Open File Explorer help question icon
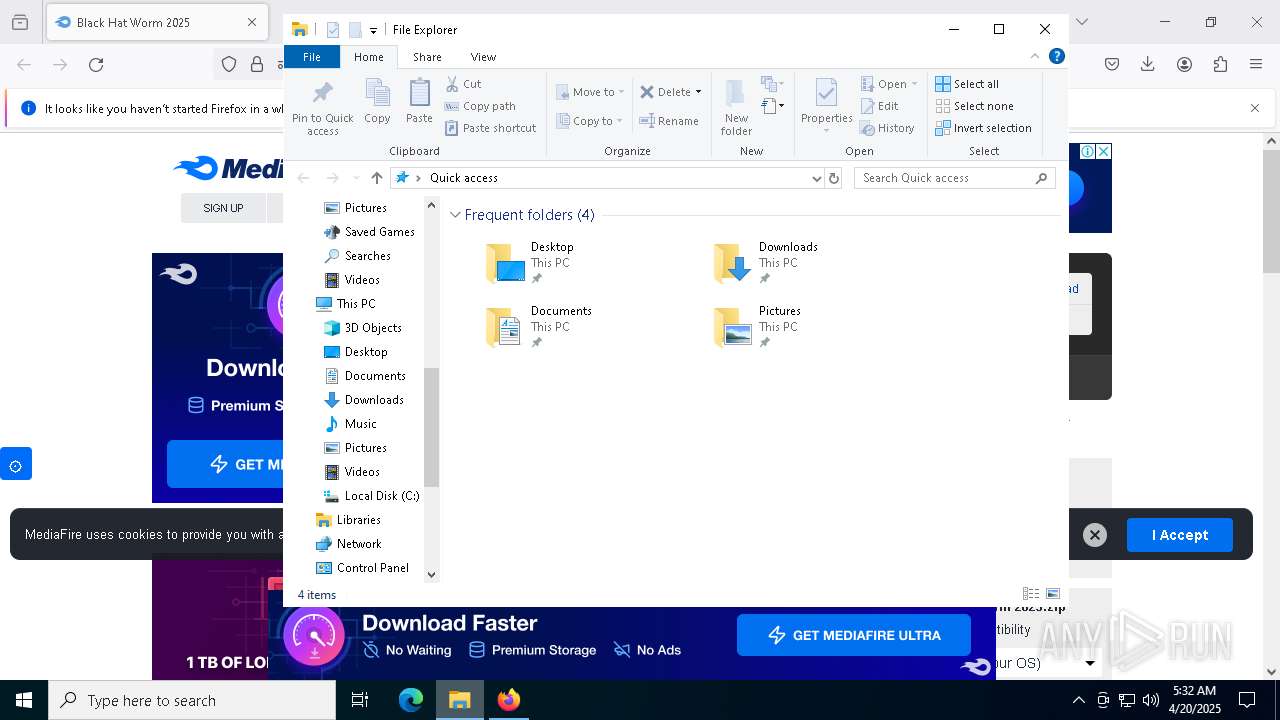Image resolution: width=1280 pixels, height=720 pixels. pyautogui.click(x=1056, y=56)
